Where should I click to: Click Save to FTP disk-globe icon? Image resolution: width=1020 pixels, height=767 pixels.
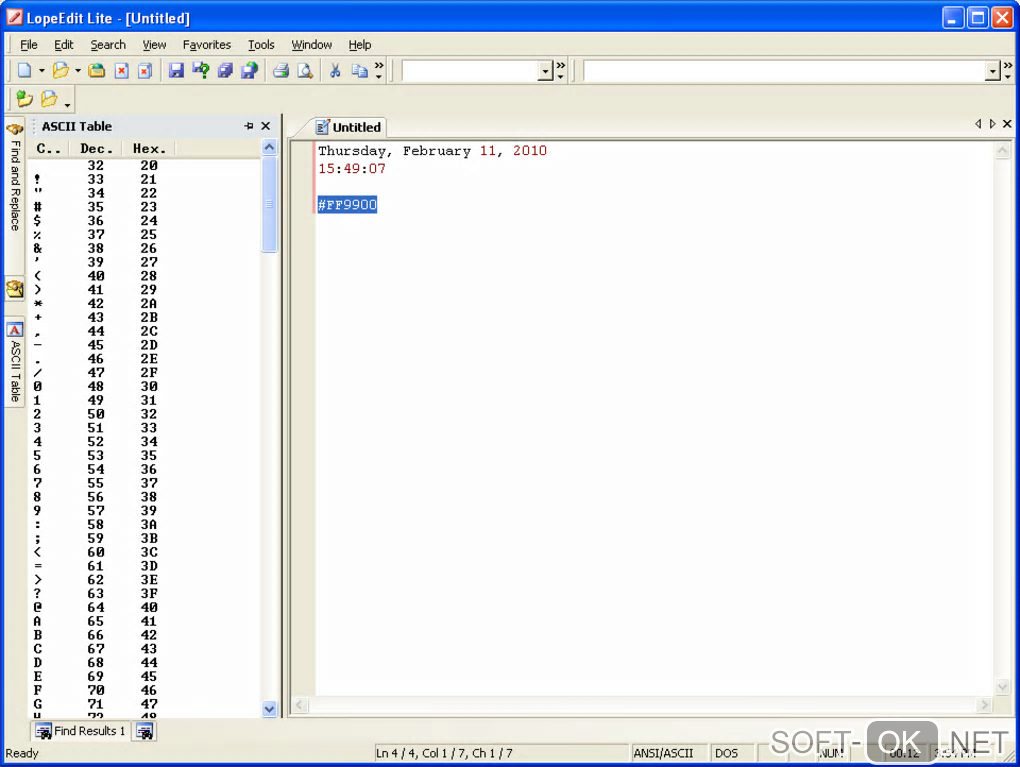click(x=250, y=70)
